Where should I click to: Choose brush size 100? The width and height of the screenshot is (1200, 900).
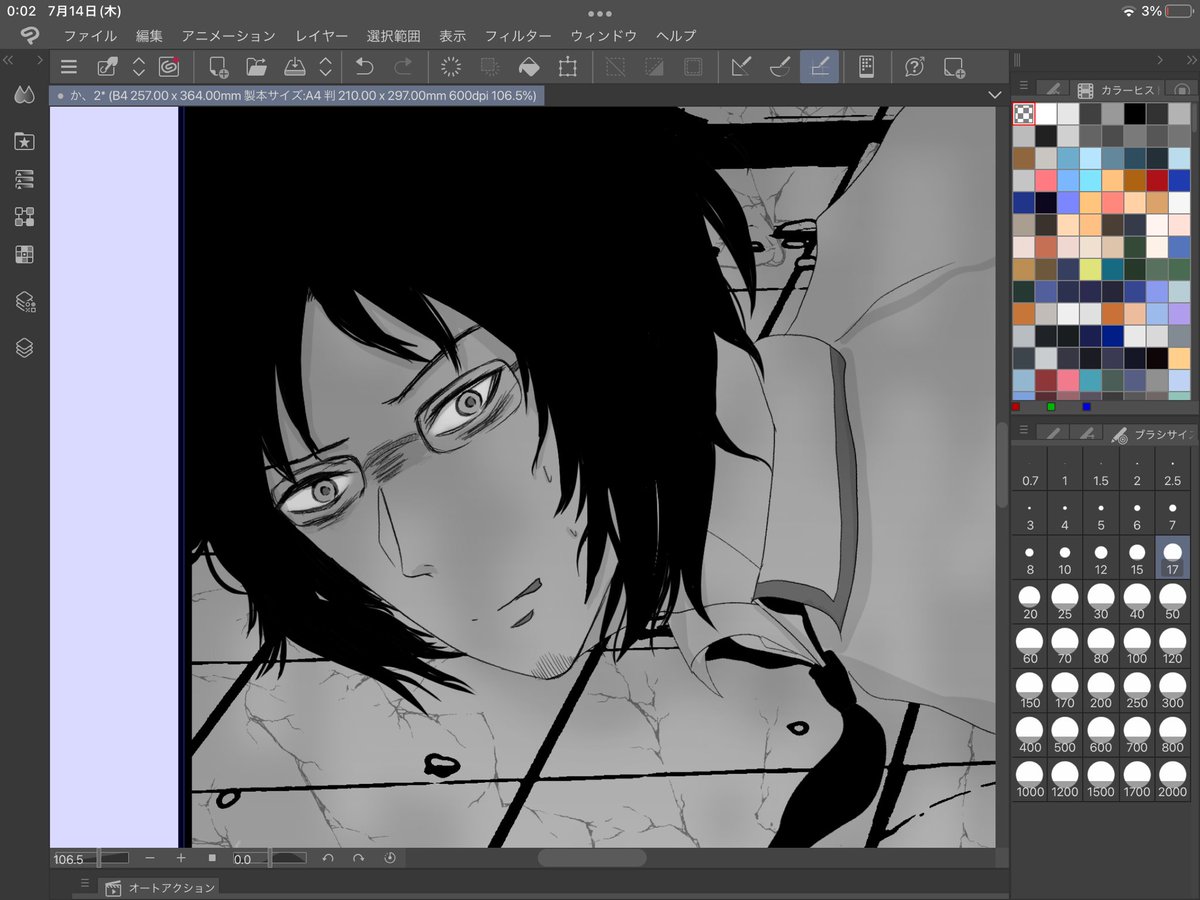(1137, 644)
